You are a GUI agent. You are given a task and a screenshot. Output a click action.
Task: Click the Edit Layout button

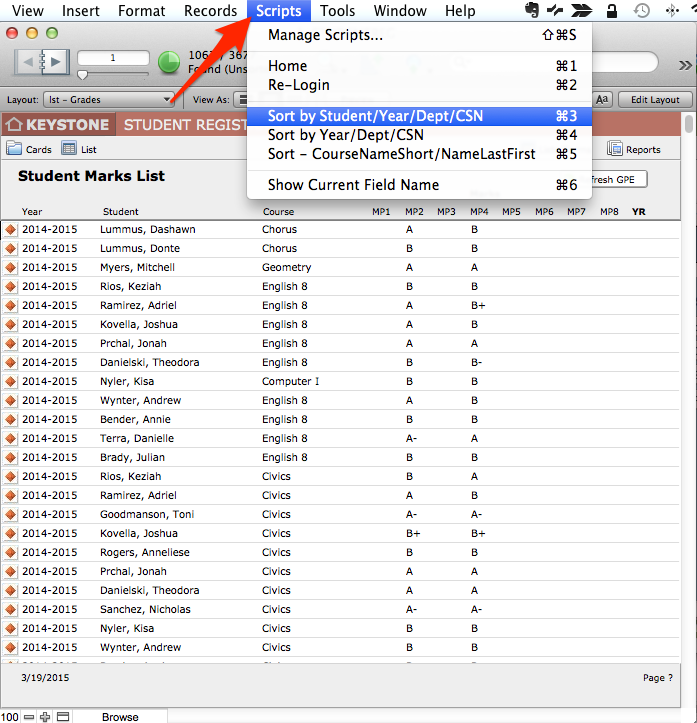tap(650, 100)
